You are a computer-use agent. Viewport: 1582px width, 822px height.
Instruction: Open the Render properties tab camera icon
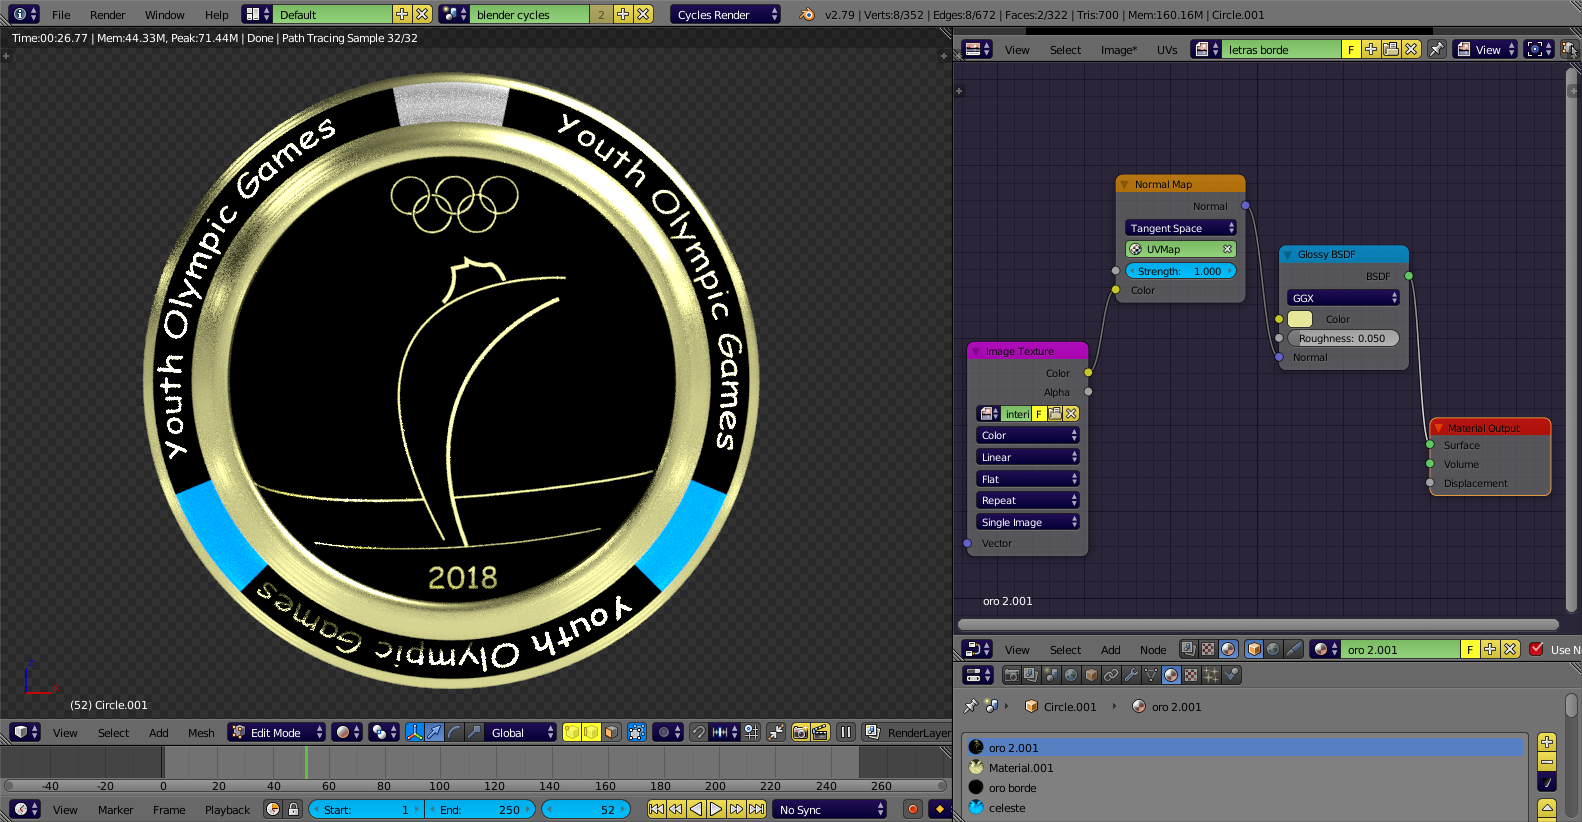click(x=1011, y=675)
